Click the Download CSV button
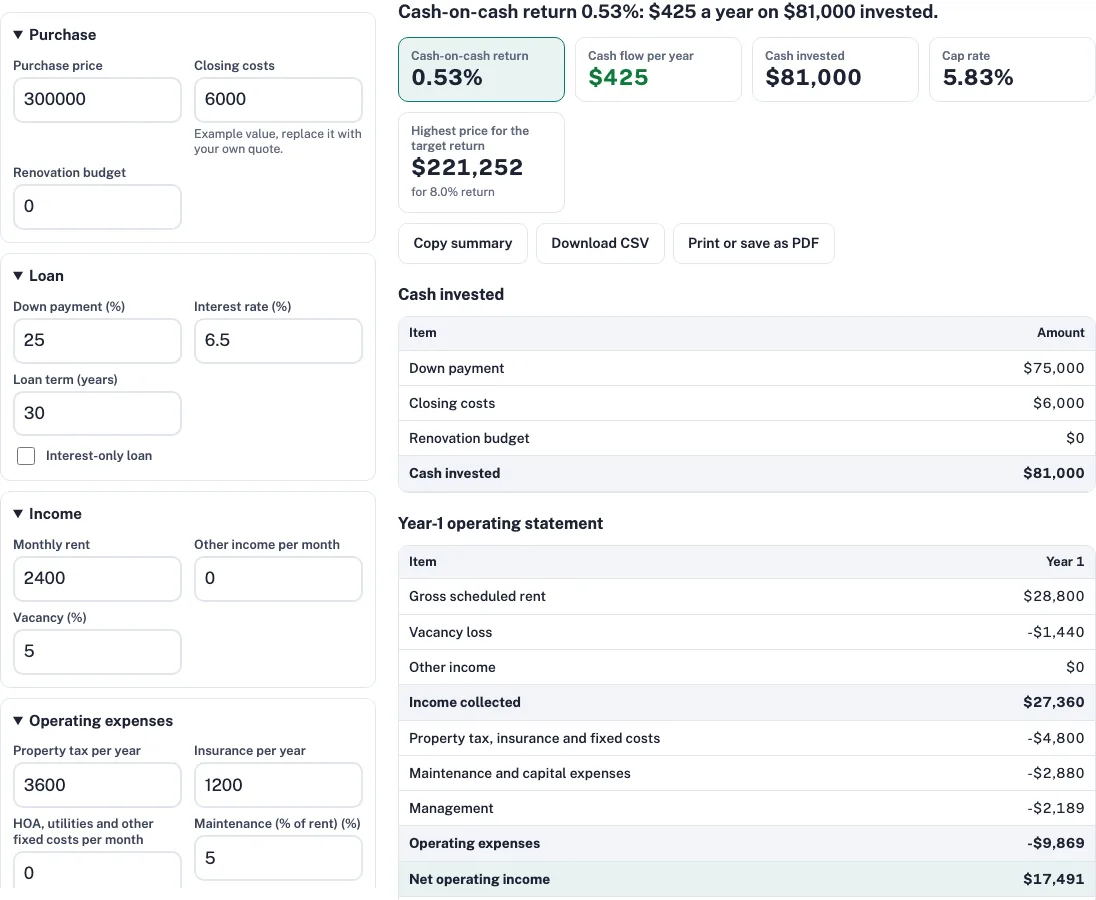1096x900 pixels. pos(600,243)
